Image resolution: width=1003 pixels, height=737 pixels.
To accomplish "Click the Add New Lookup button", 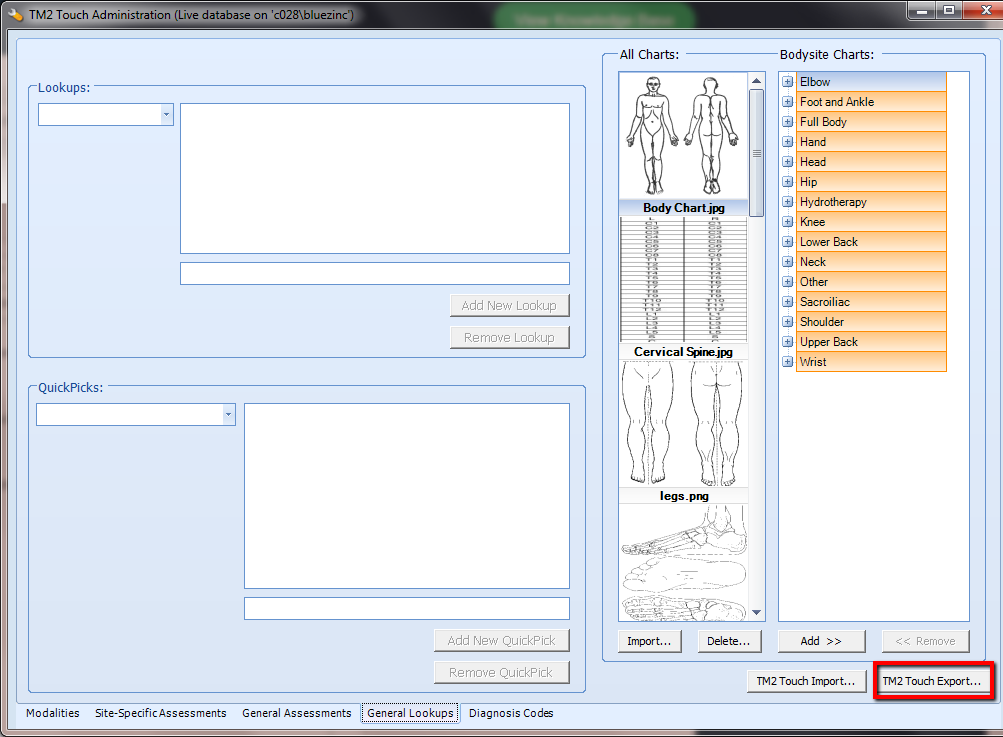I will click(509, 306).
